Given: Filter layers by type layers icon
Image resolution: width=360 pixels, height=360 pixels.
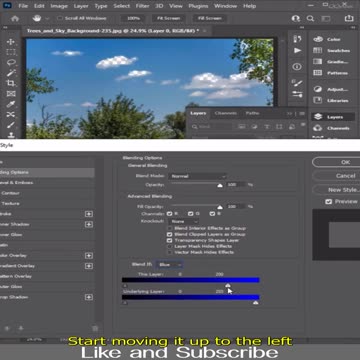Looking at the screenshot, I should (x=267, y=127).
